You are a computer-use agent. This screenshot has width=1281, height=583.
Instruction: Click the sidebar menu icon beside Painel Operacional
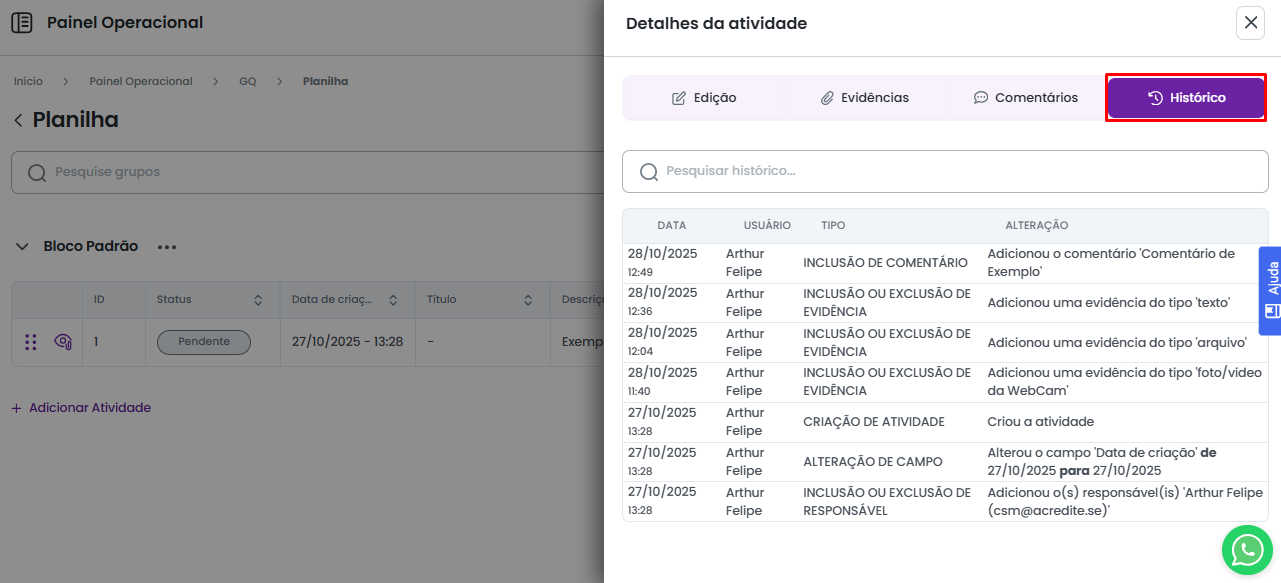pyautogui.click(x=21, y=23)
